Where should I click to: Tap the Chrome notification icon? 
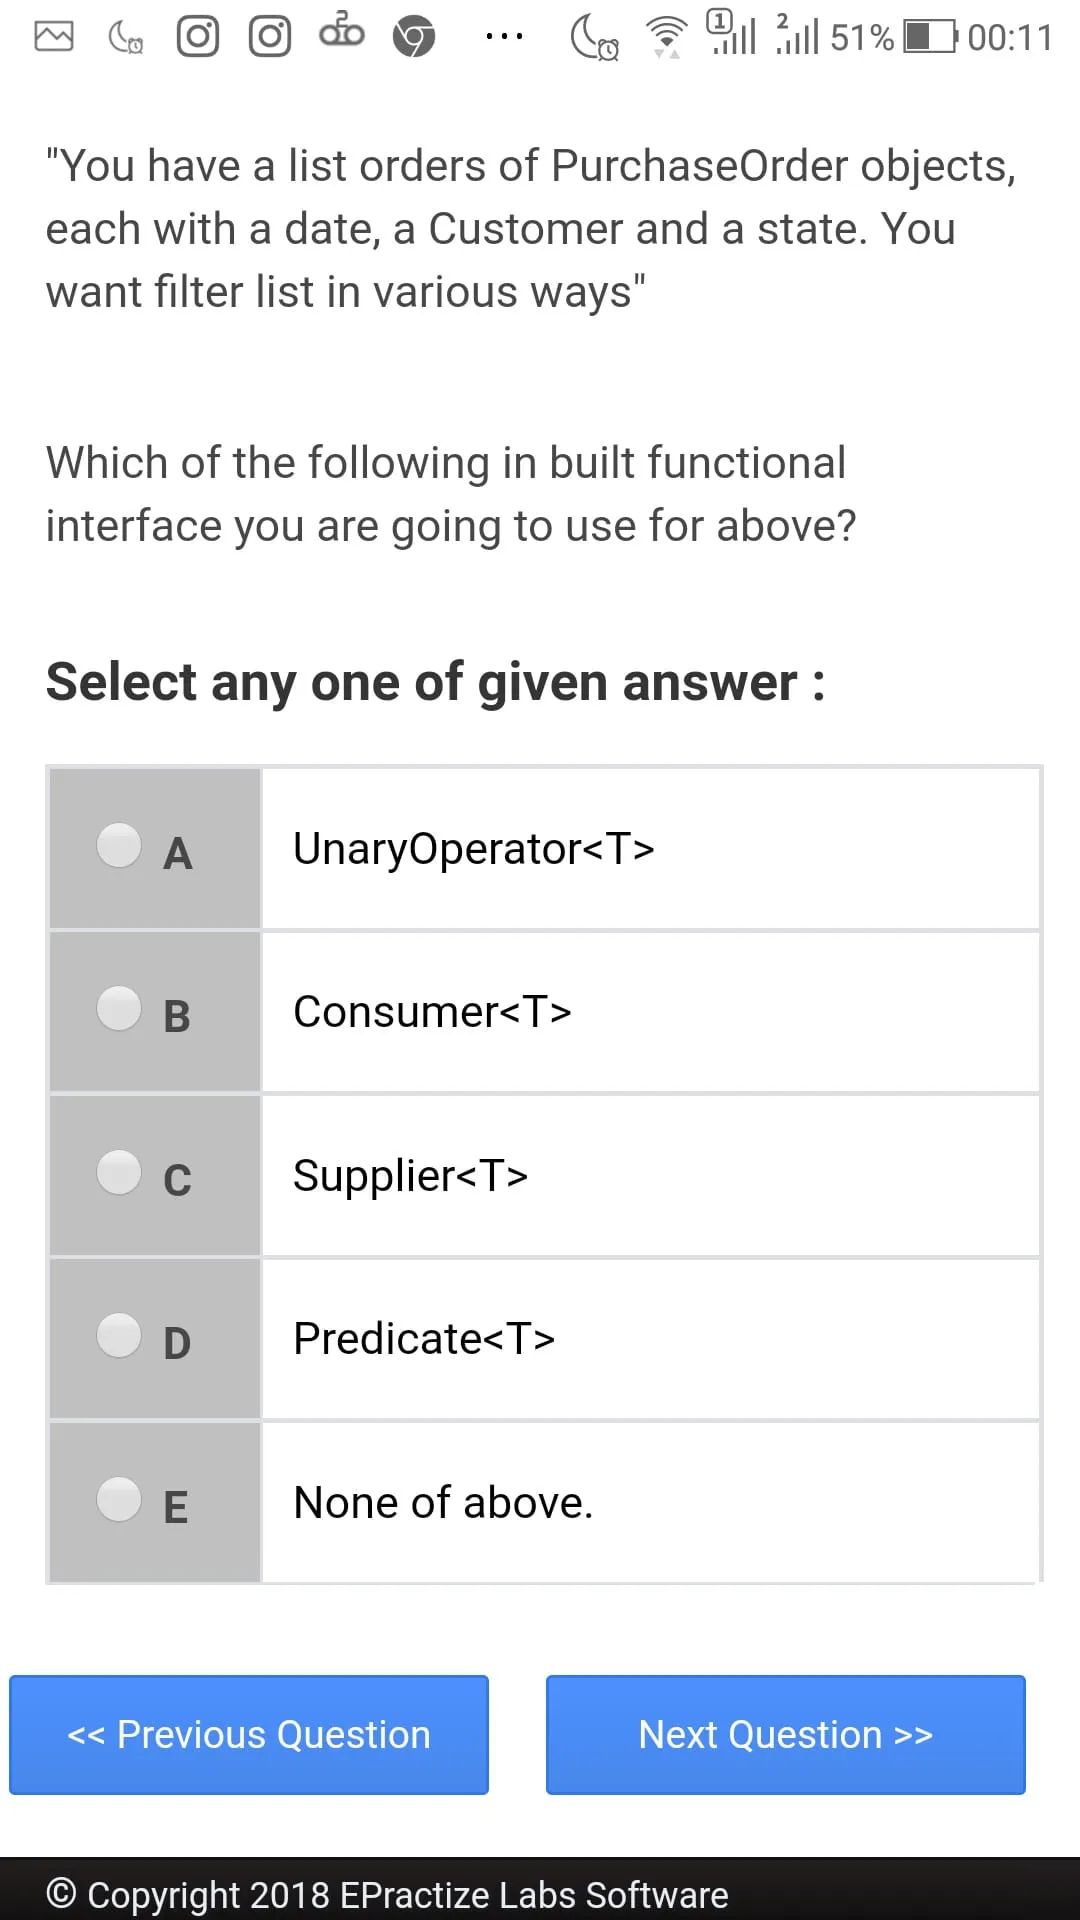click(414, 38)
